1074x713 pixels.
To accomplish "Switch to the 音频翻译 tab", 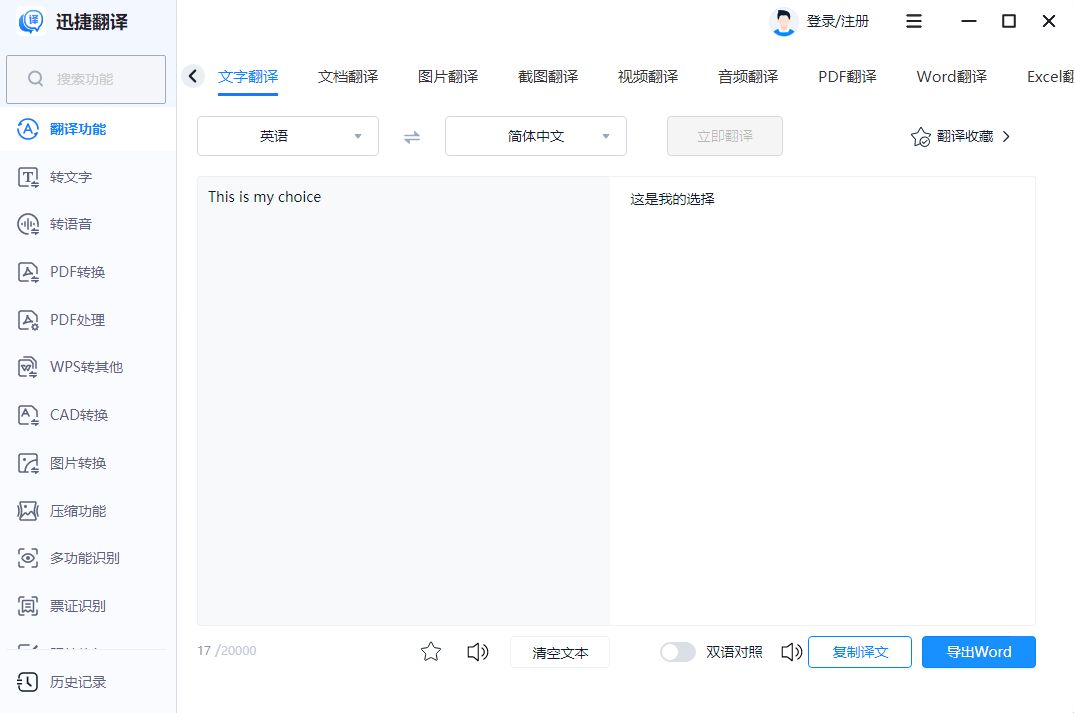I will tap(748, 77).
